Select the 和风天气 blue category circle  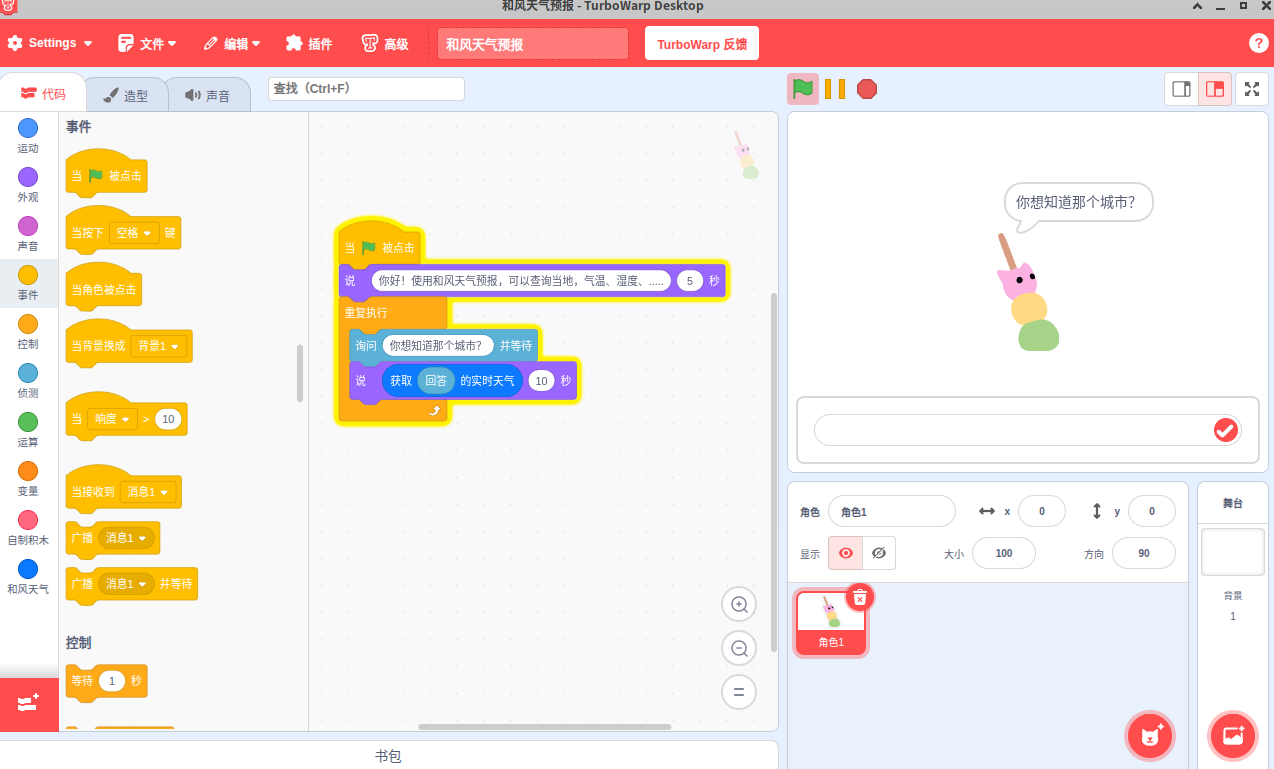tap(28, 569)
